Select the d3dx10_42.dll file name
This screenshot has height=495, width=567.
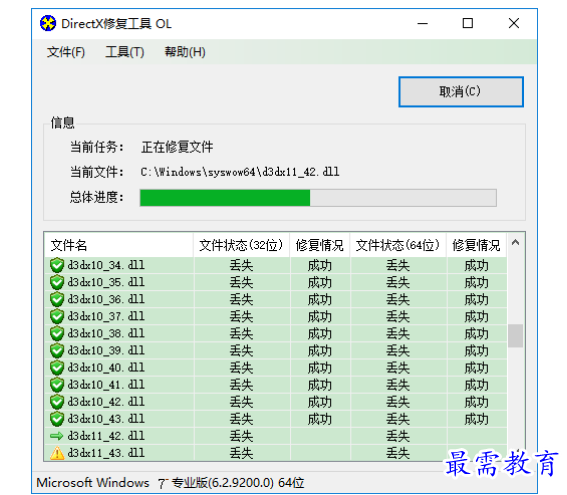[x=106, y=402]
